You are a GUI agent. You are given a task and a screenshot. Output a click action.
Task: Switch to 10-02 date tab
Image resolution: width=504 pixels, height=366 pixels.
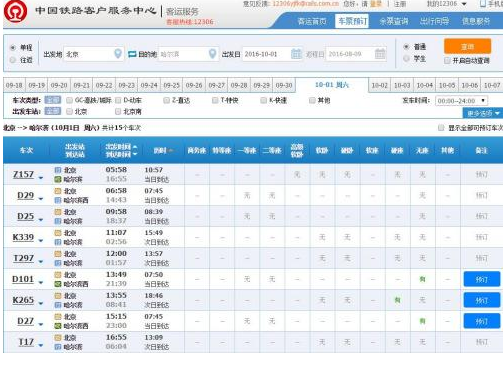(380, 85)
